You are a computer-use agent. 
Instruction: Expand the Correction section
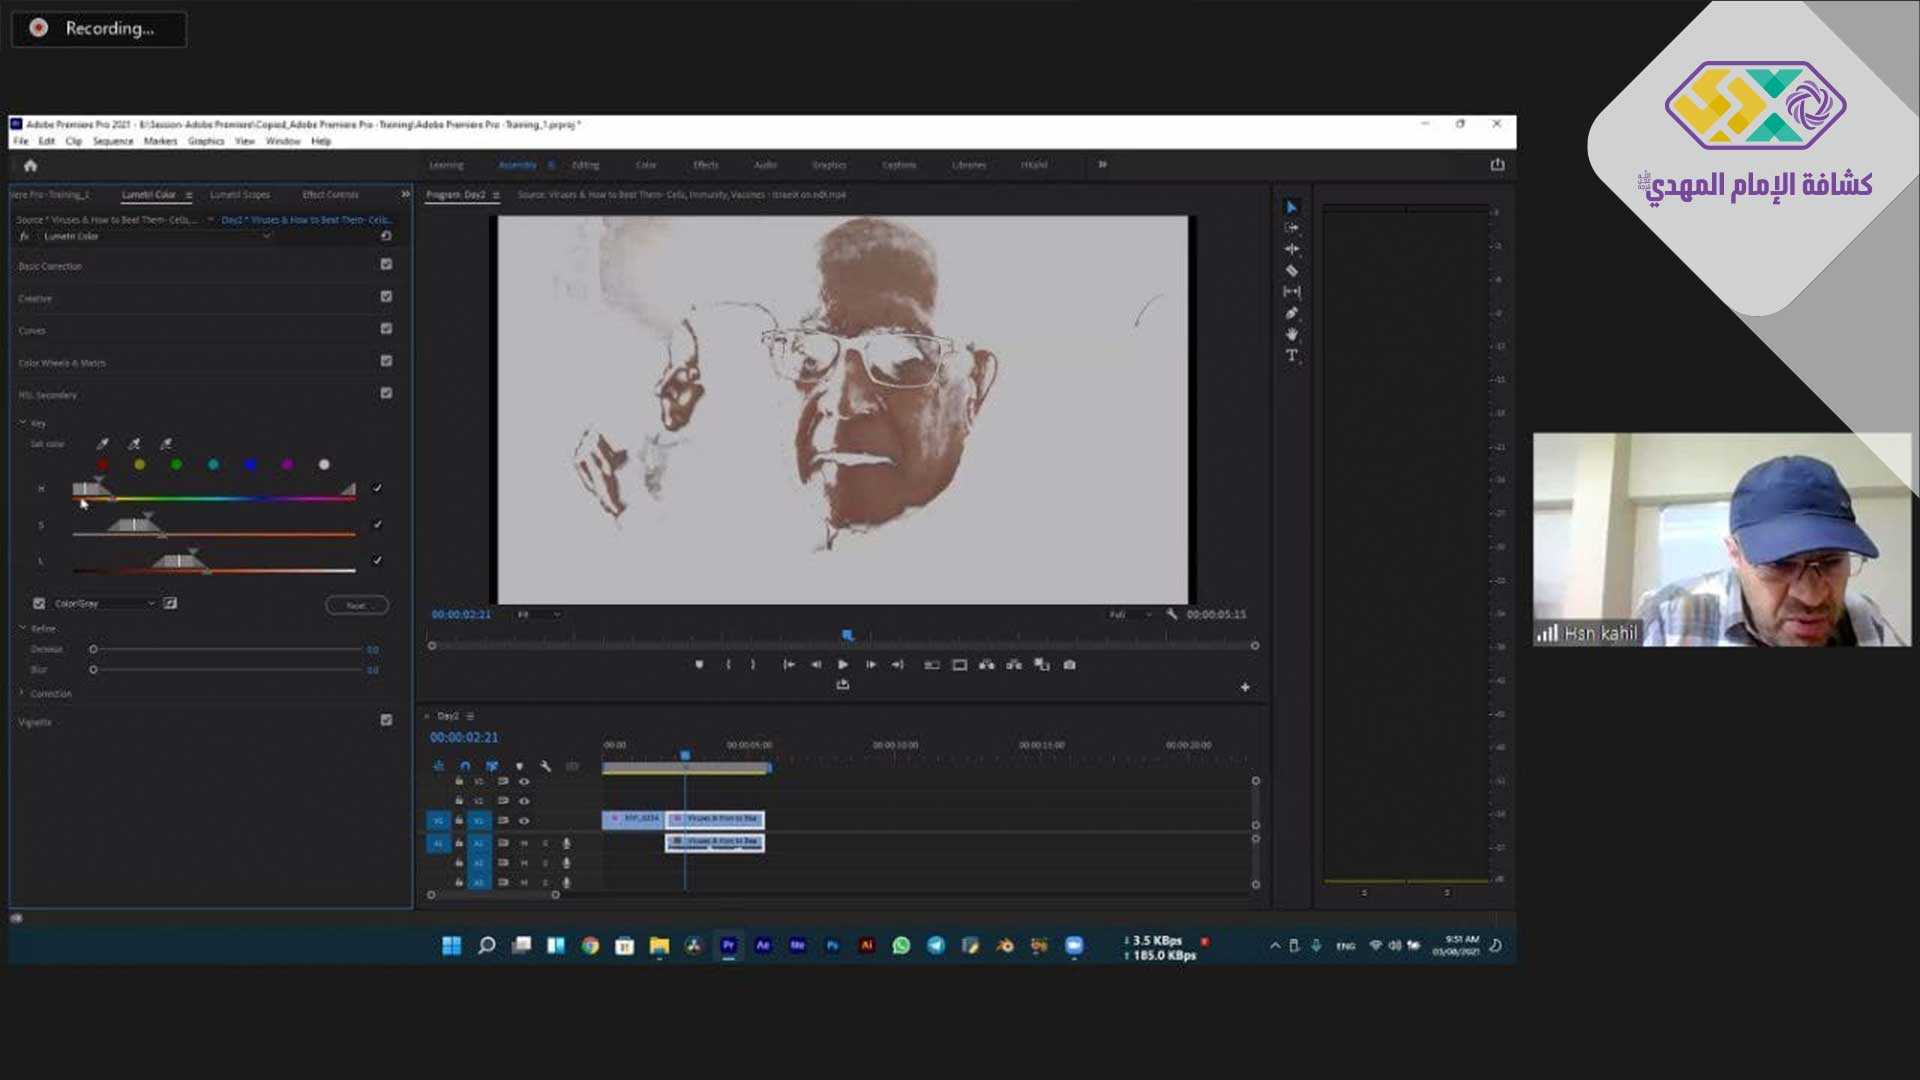pyautogui.click(x=22, y=693)
